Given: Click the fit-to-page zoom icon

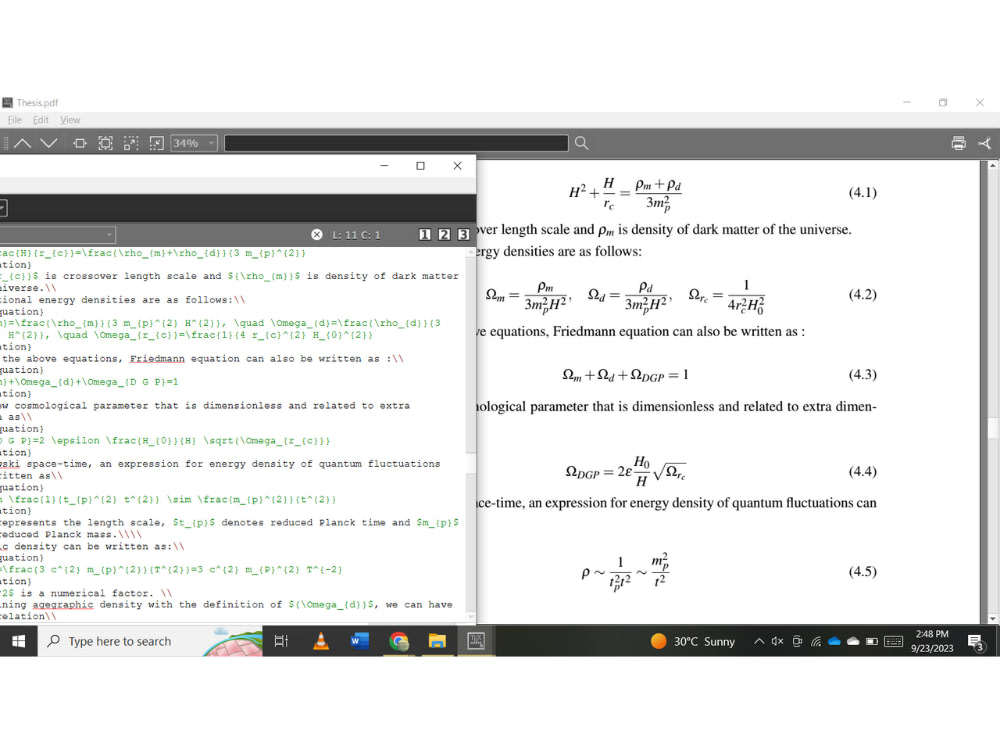Looking at the screenshot, I should (105, 142).
